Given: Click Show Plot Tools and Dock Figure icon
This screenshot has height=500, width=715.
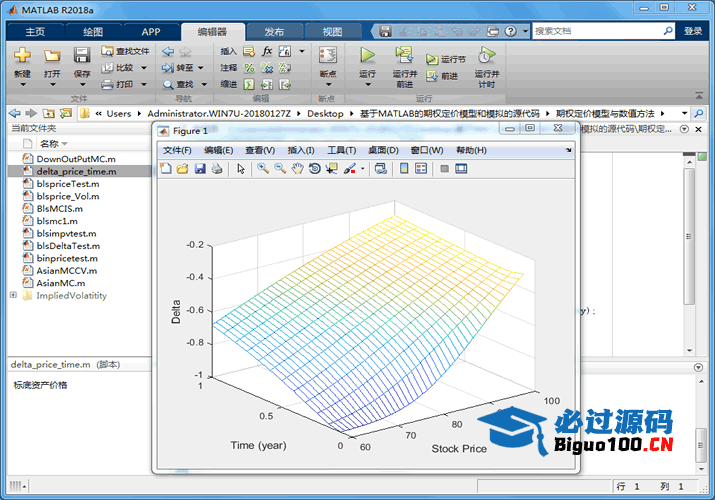Looking at the screenshot, I should (461, 169).
